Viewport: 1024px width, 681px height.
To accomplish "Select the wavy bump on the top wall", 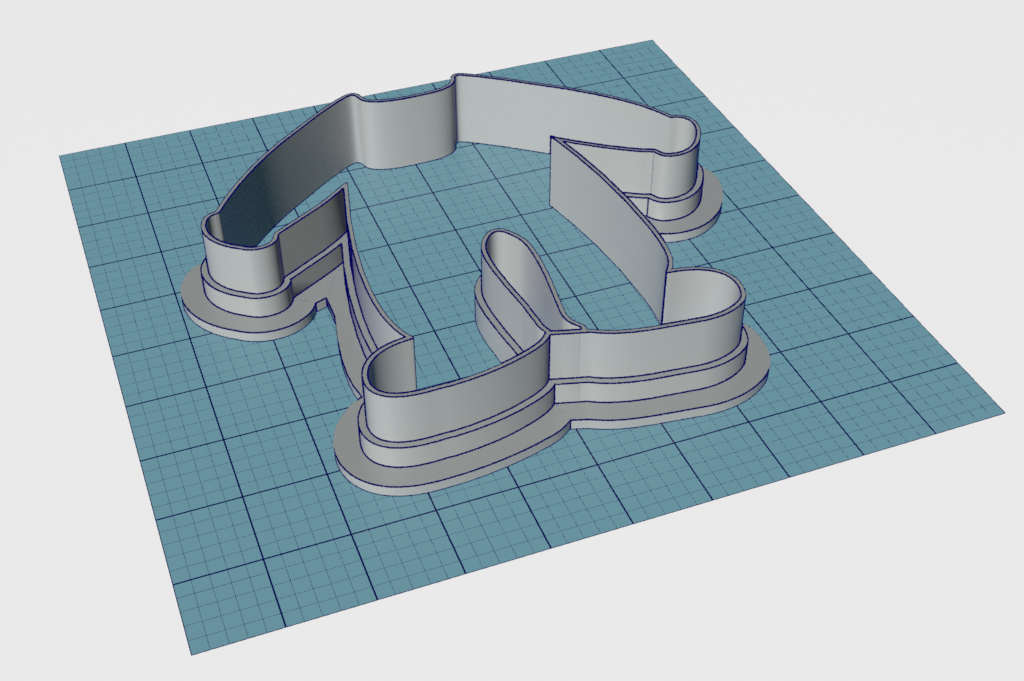I will [400, 130].
